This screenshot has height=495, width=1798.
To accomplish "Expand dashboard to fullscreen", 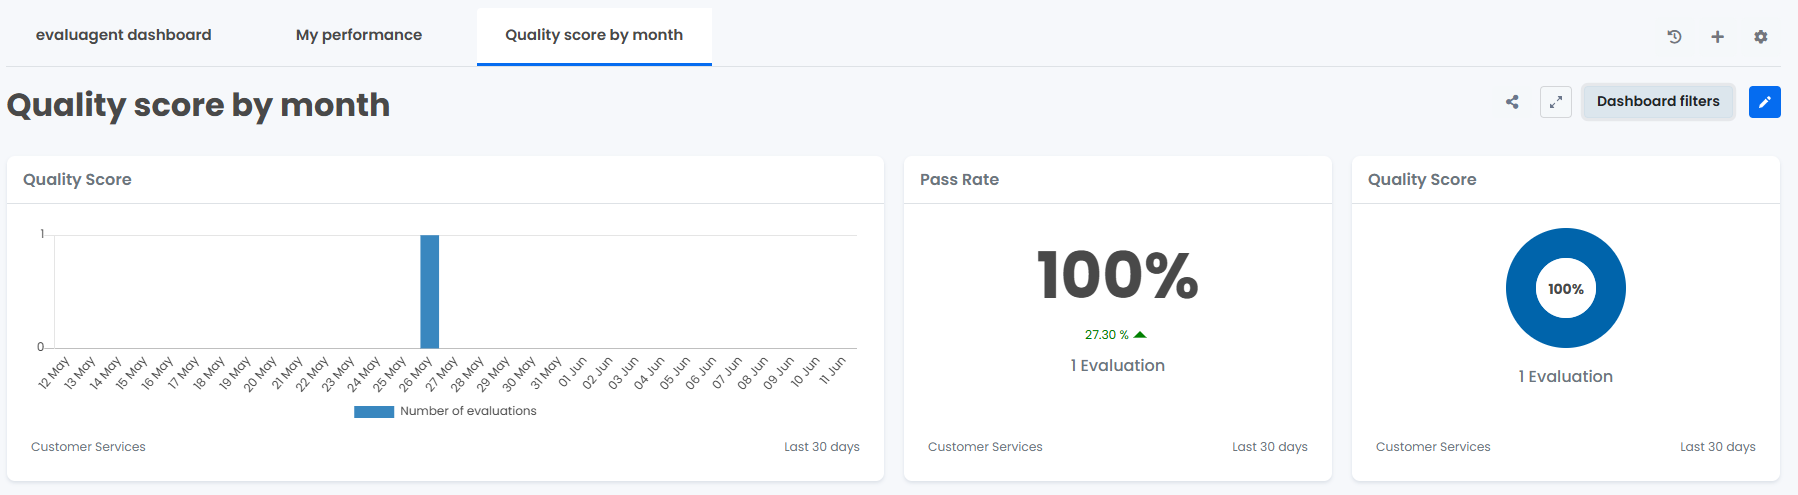I will (1556, 102).
